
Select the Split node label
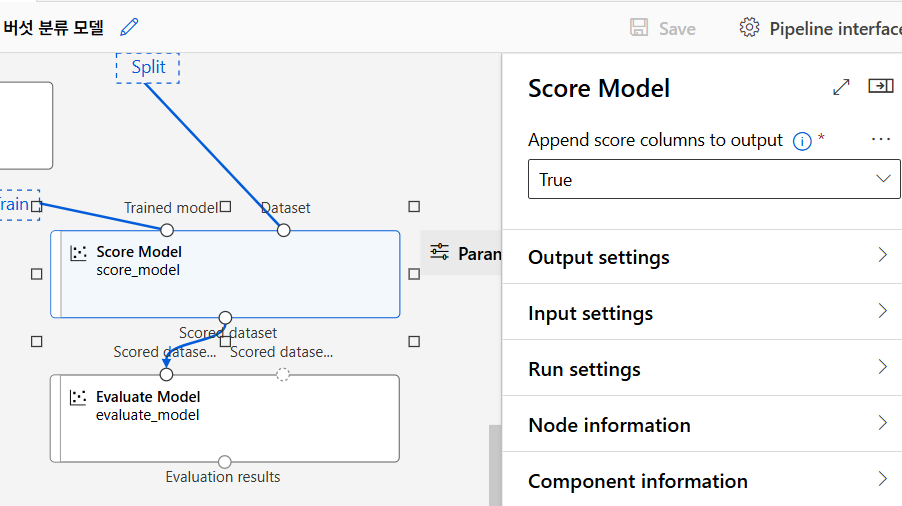tap(148, 68)
